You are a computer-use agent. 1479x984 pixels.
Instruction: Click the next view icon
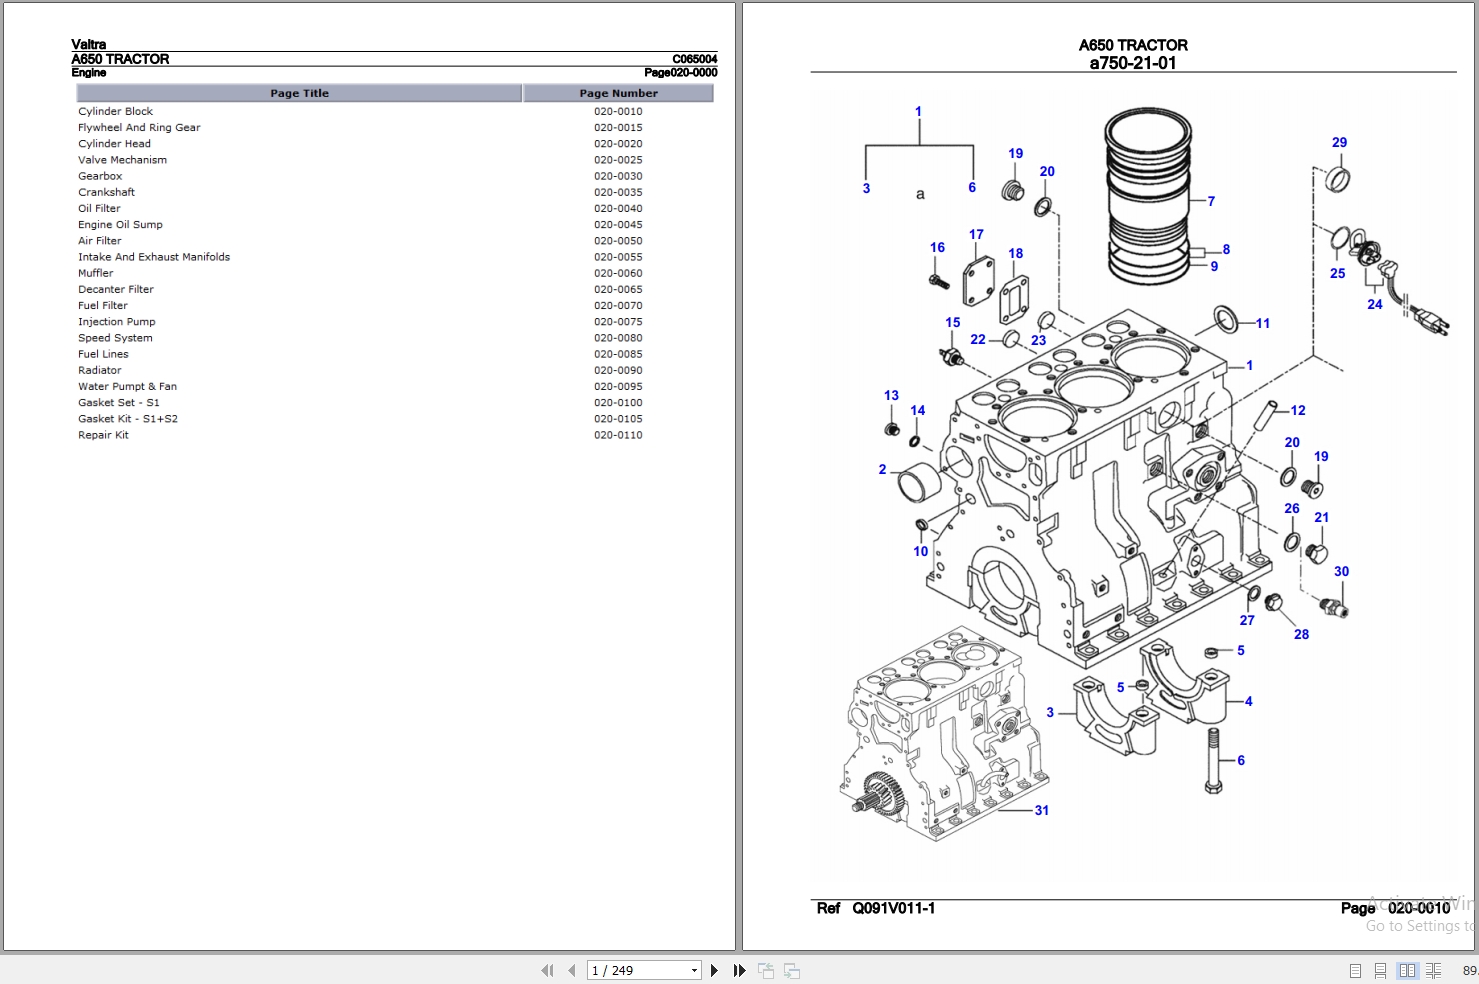tap(792, 970)
